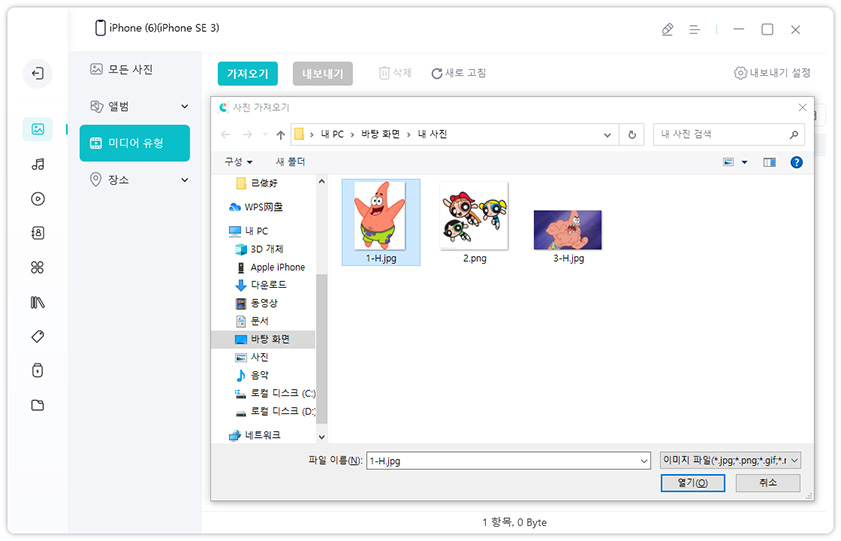The height and width of the screenshot is (541, 841).
Task: Click New Folder (새 폴더) button
Action: 290,162
